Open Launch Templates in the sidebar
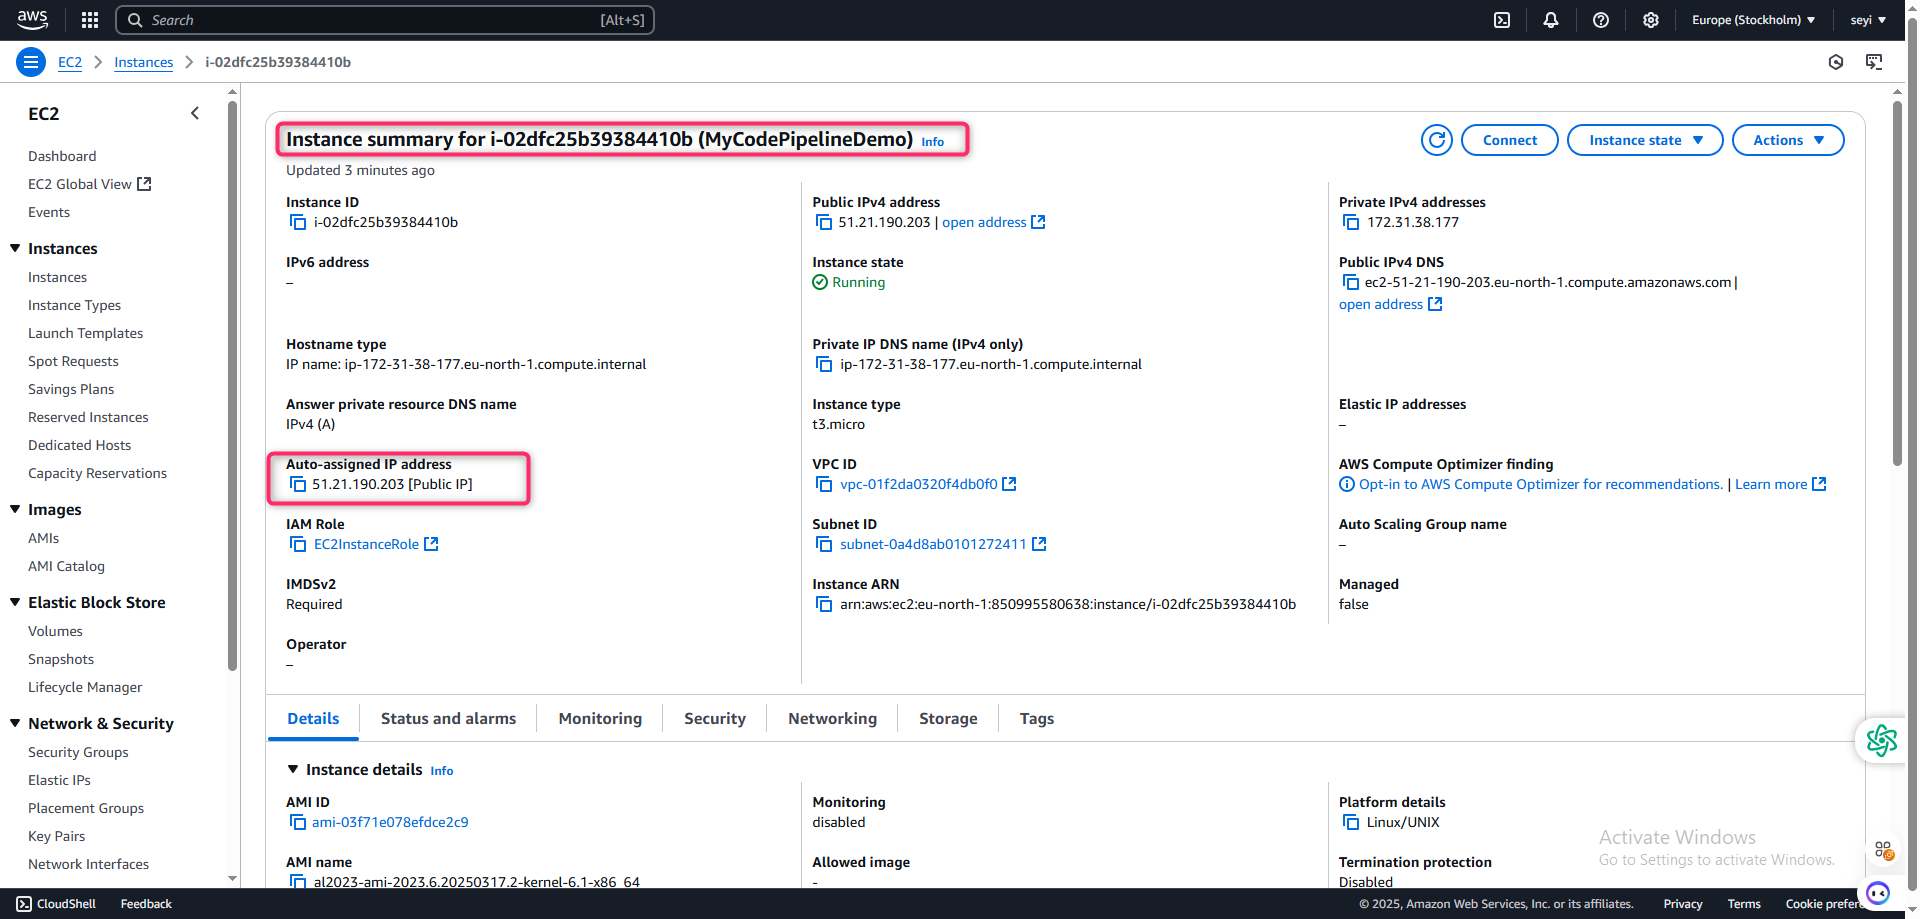 point(85,333)
